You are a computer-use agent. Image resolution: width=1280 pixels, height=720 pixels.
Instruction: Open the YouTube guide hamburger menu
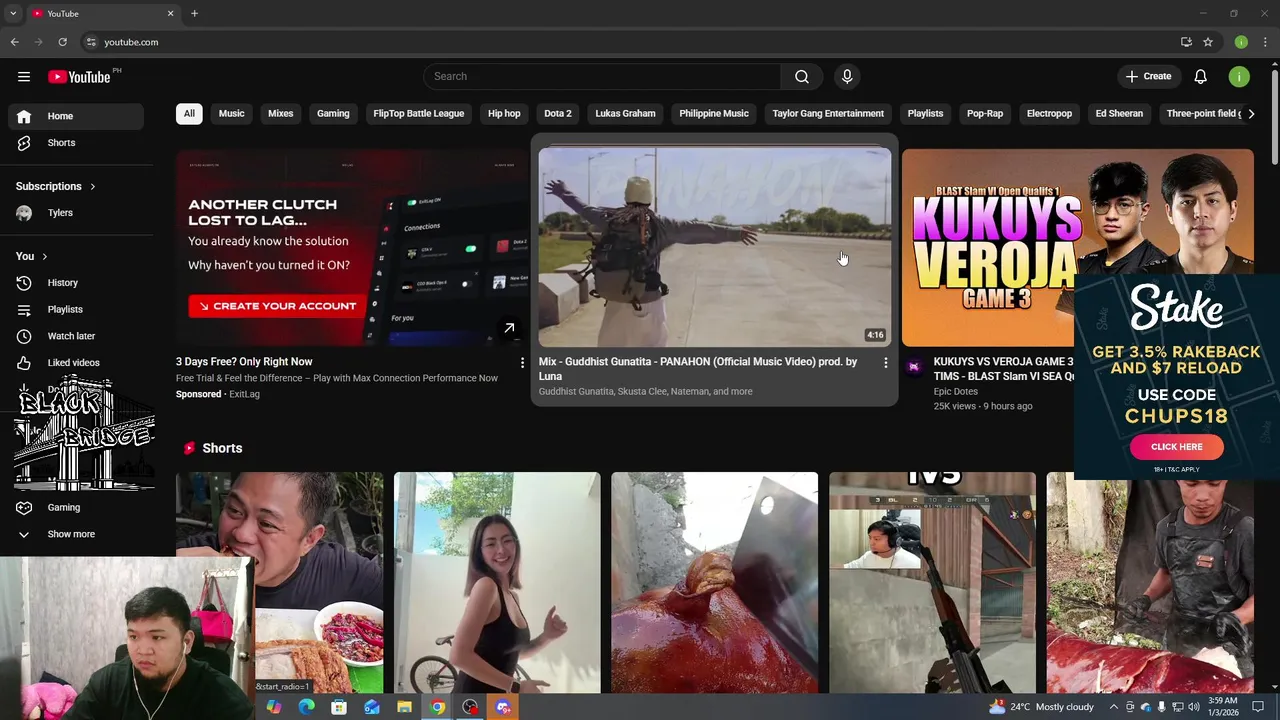click(x=24, y=77)
